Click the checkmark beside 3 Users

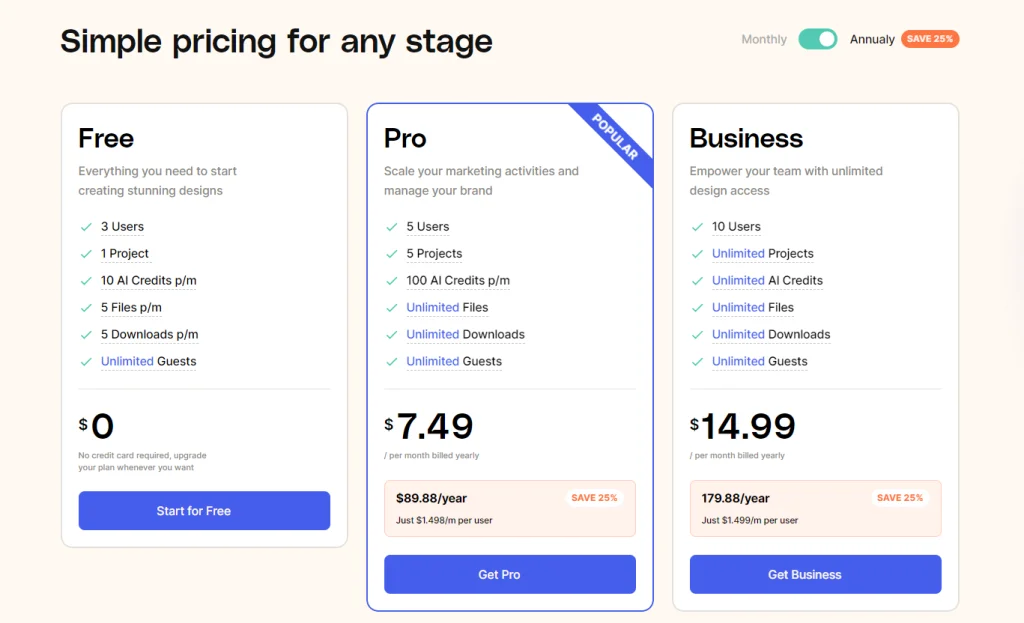(86, 227)
